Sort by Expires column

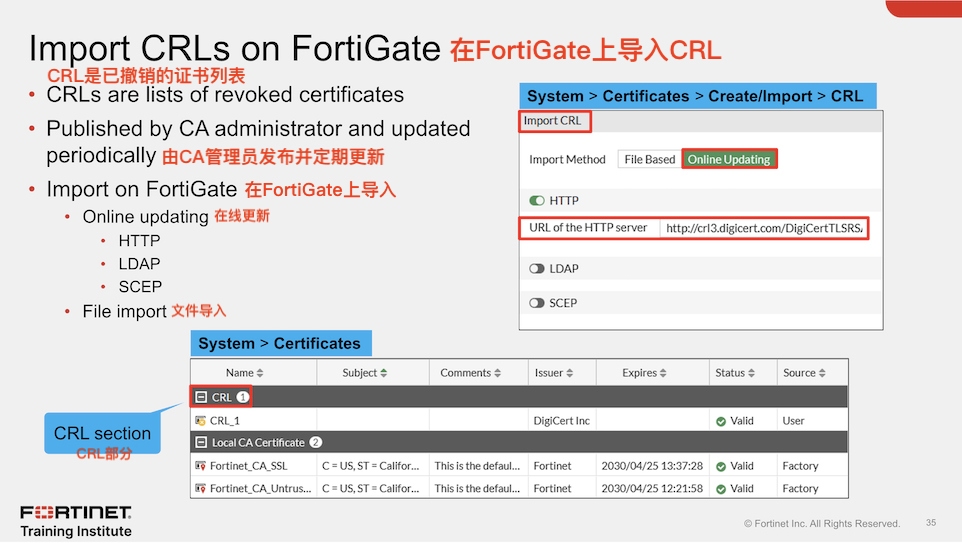[x=644, y=373]
